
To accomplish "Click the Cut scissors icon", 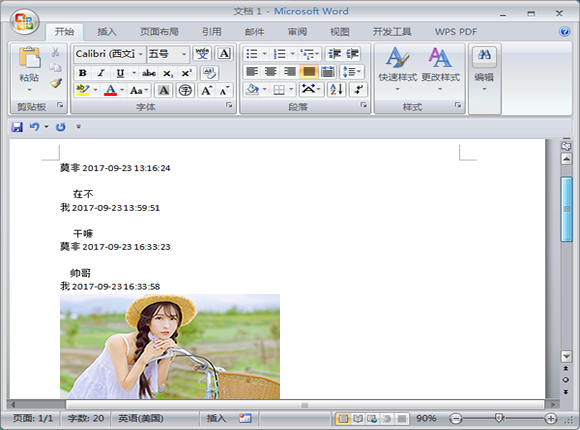I will point(55,52).
